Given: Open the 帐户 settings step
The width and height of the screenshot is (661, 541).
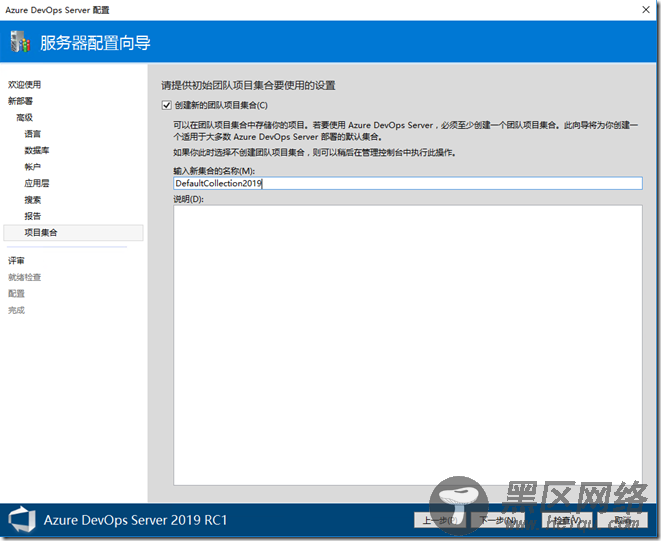Looking at the screenshot, I should coord(32,167).
